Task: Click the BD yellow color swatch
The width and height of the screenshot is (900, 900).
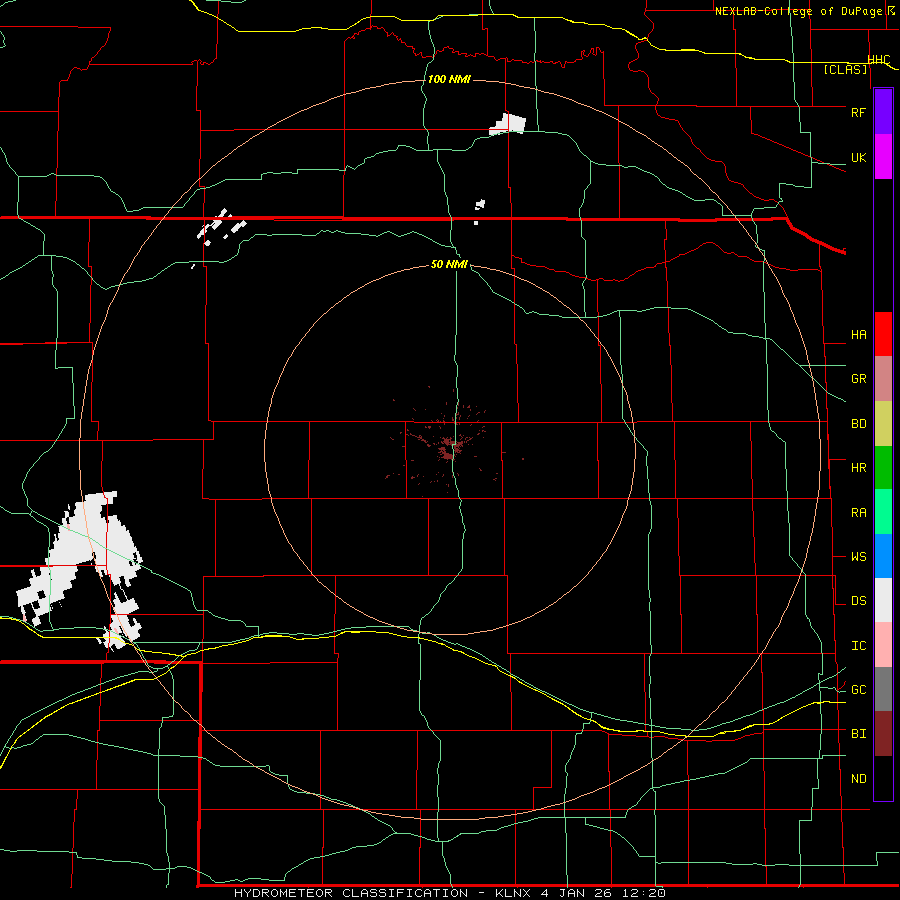Action: (x=883, y=424)
